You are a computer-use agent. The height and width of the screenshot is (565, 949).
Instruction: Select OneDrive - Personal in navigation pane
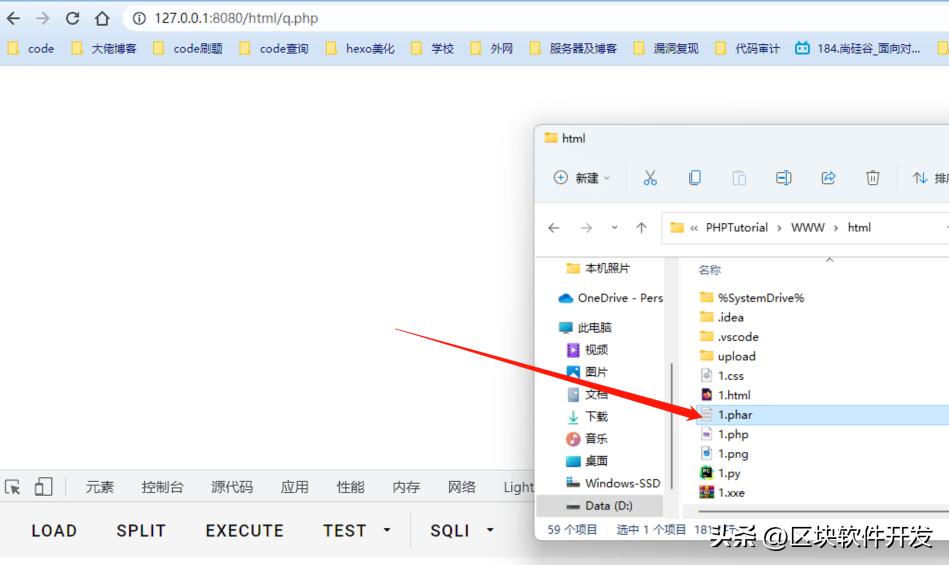coord(610,298)
